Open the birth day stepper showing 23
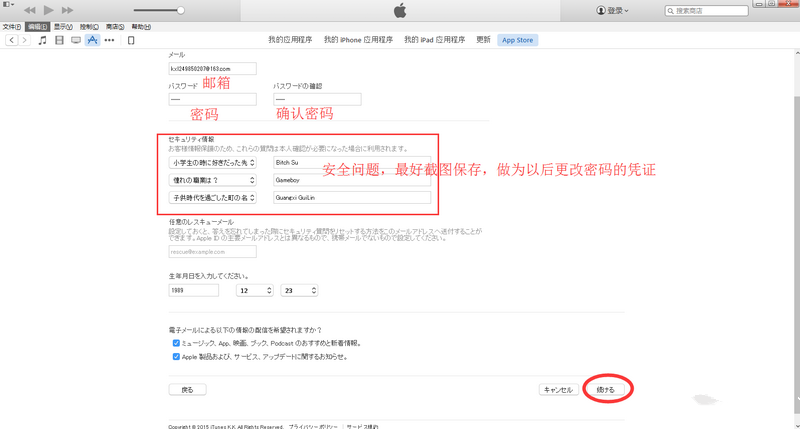800x429 pixels. (x=299, y=290)
